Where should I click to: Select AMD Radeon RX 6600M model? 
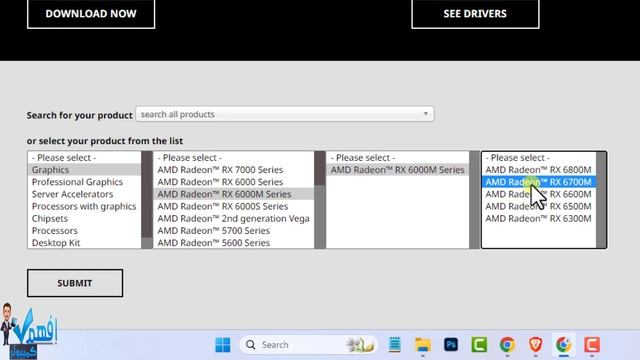[539, 194]
